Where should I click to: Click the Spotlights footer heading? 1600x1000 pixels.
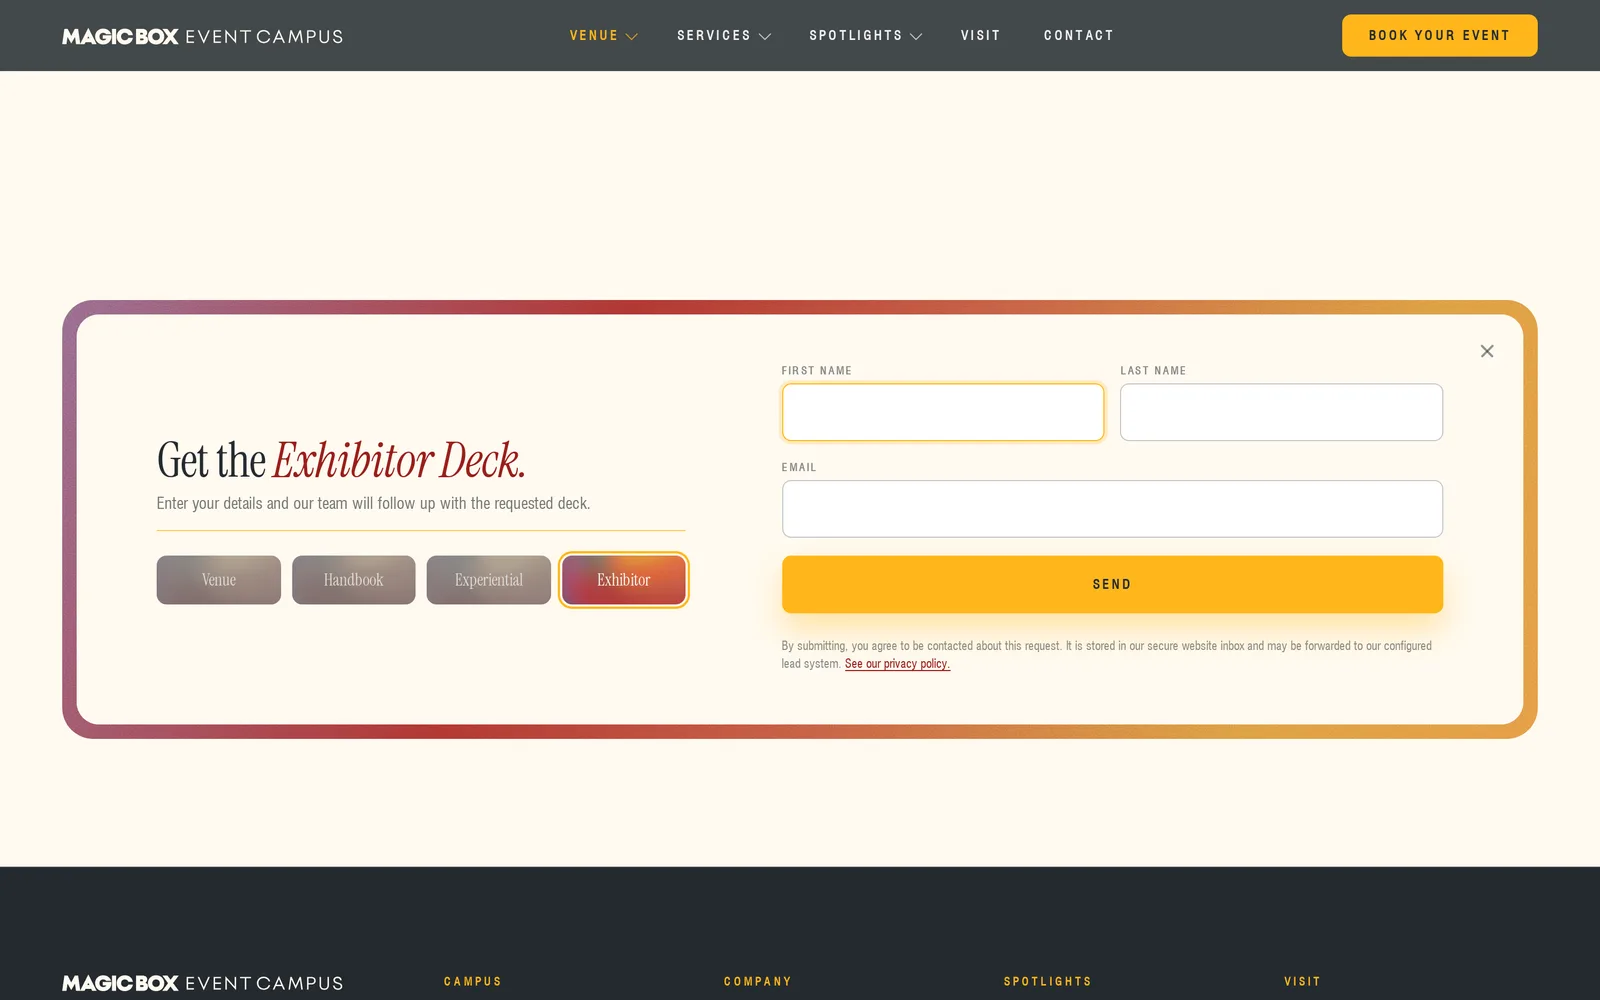[1048, 982]
